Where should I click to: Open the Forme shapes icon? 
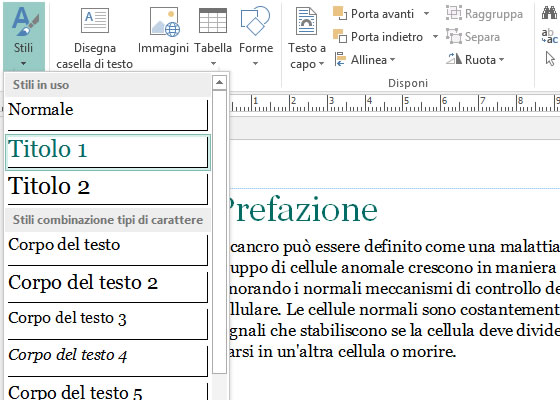(255, 21)
